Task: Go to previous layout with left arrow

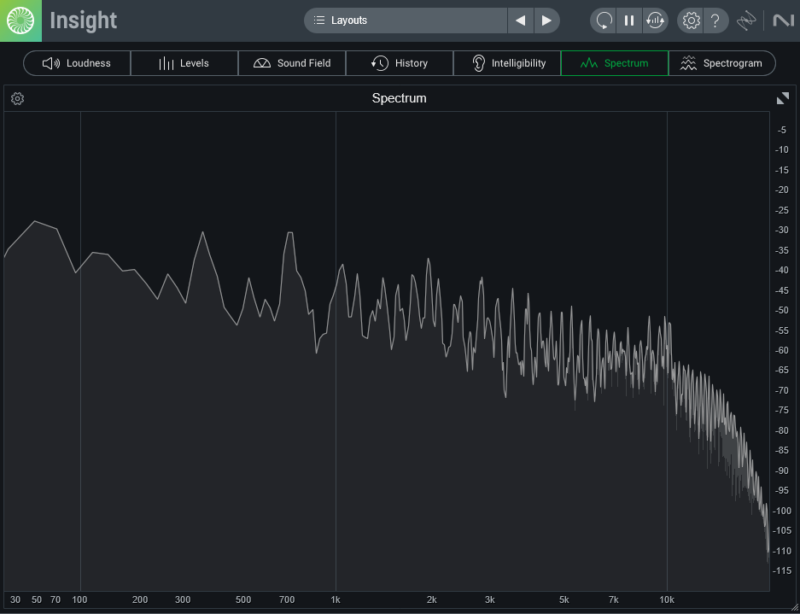Action: click(520, 20)
